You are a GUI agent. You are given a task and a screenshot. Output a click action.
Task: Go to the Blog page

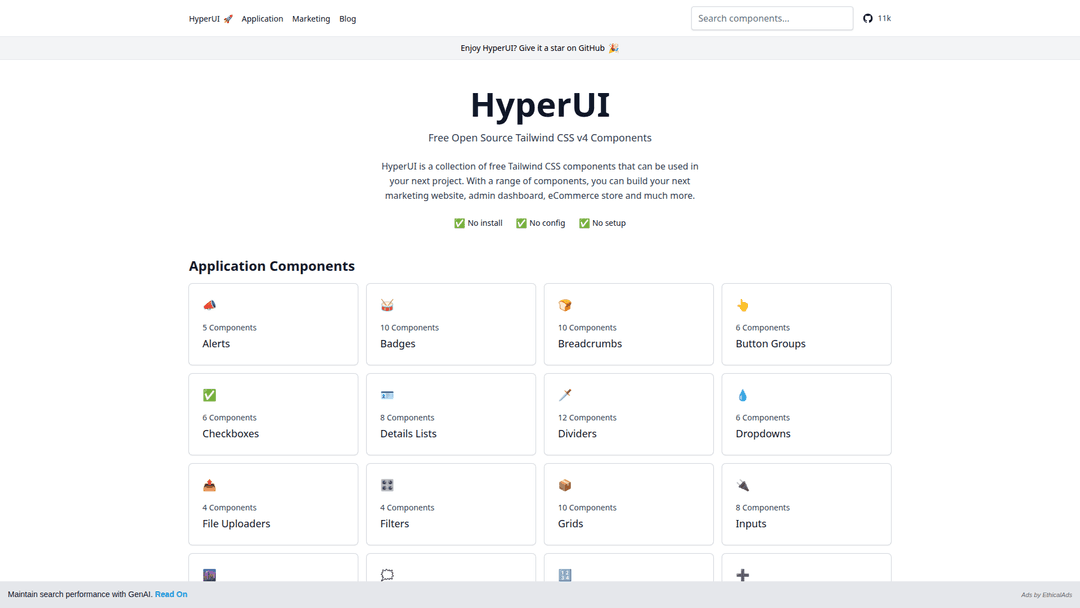pos(347,19)
